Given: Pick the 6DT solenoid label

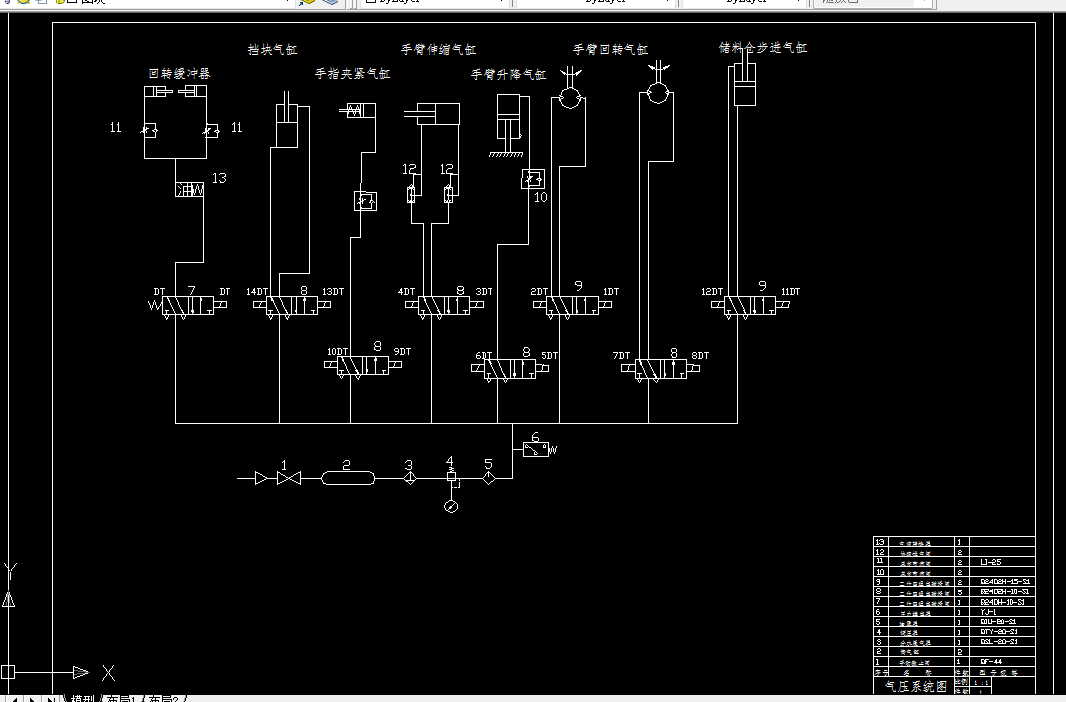Looking at the screenshot, I should point(483,355).
